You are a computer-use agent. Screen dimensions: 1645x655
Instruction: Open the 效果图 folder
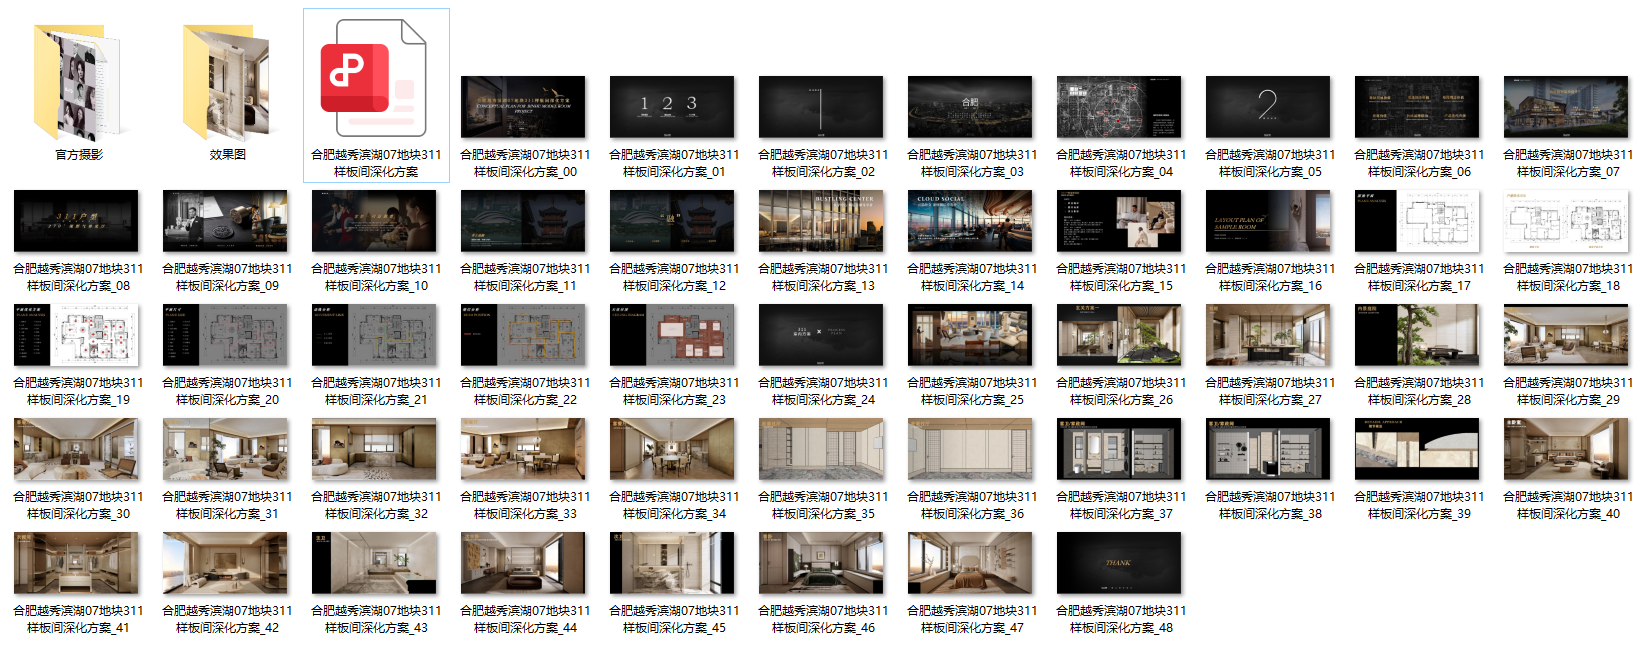tap(226, 84)
